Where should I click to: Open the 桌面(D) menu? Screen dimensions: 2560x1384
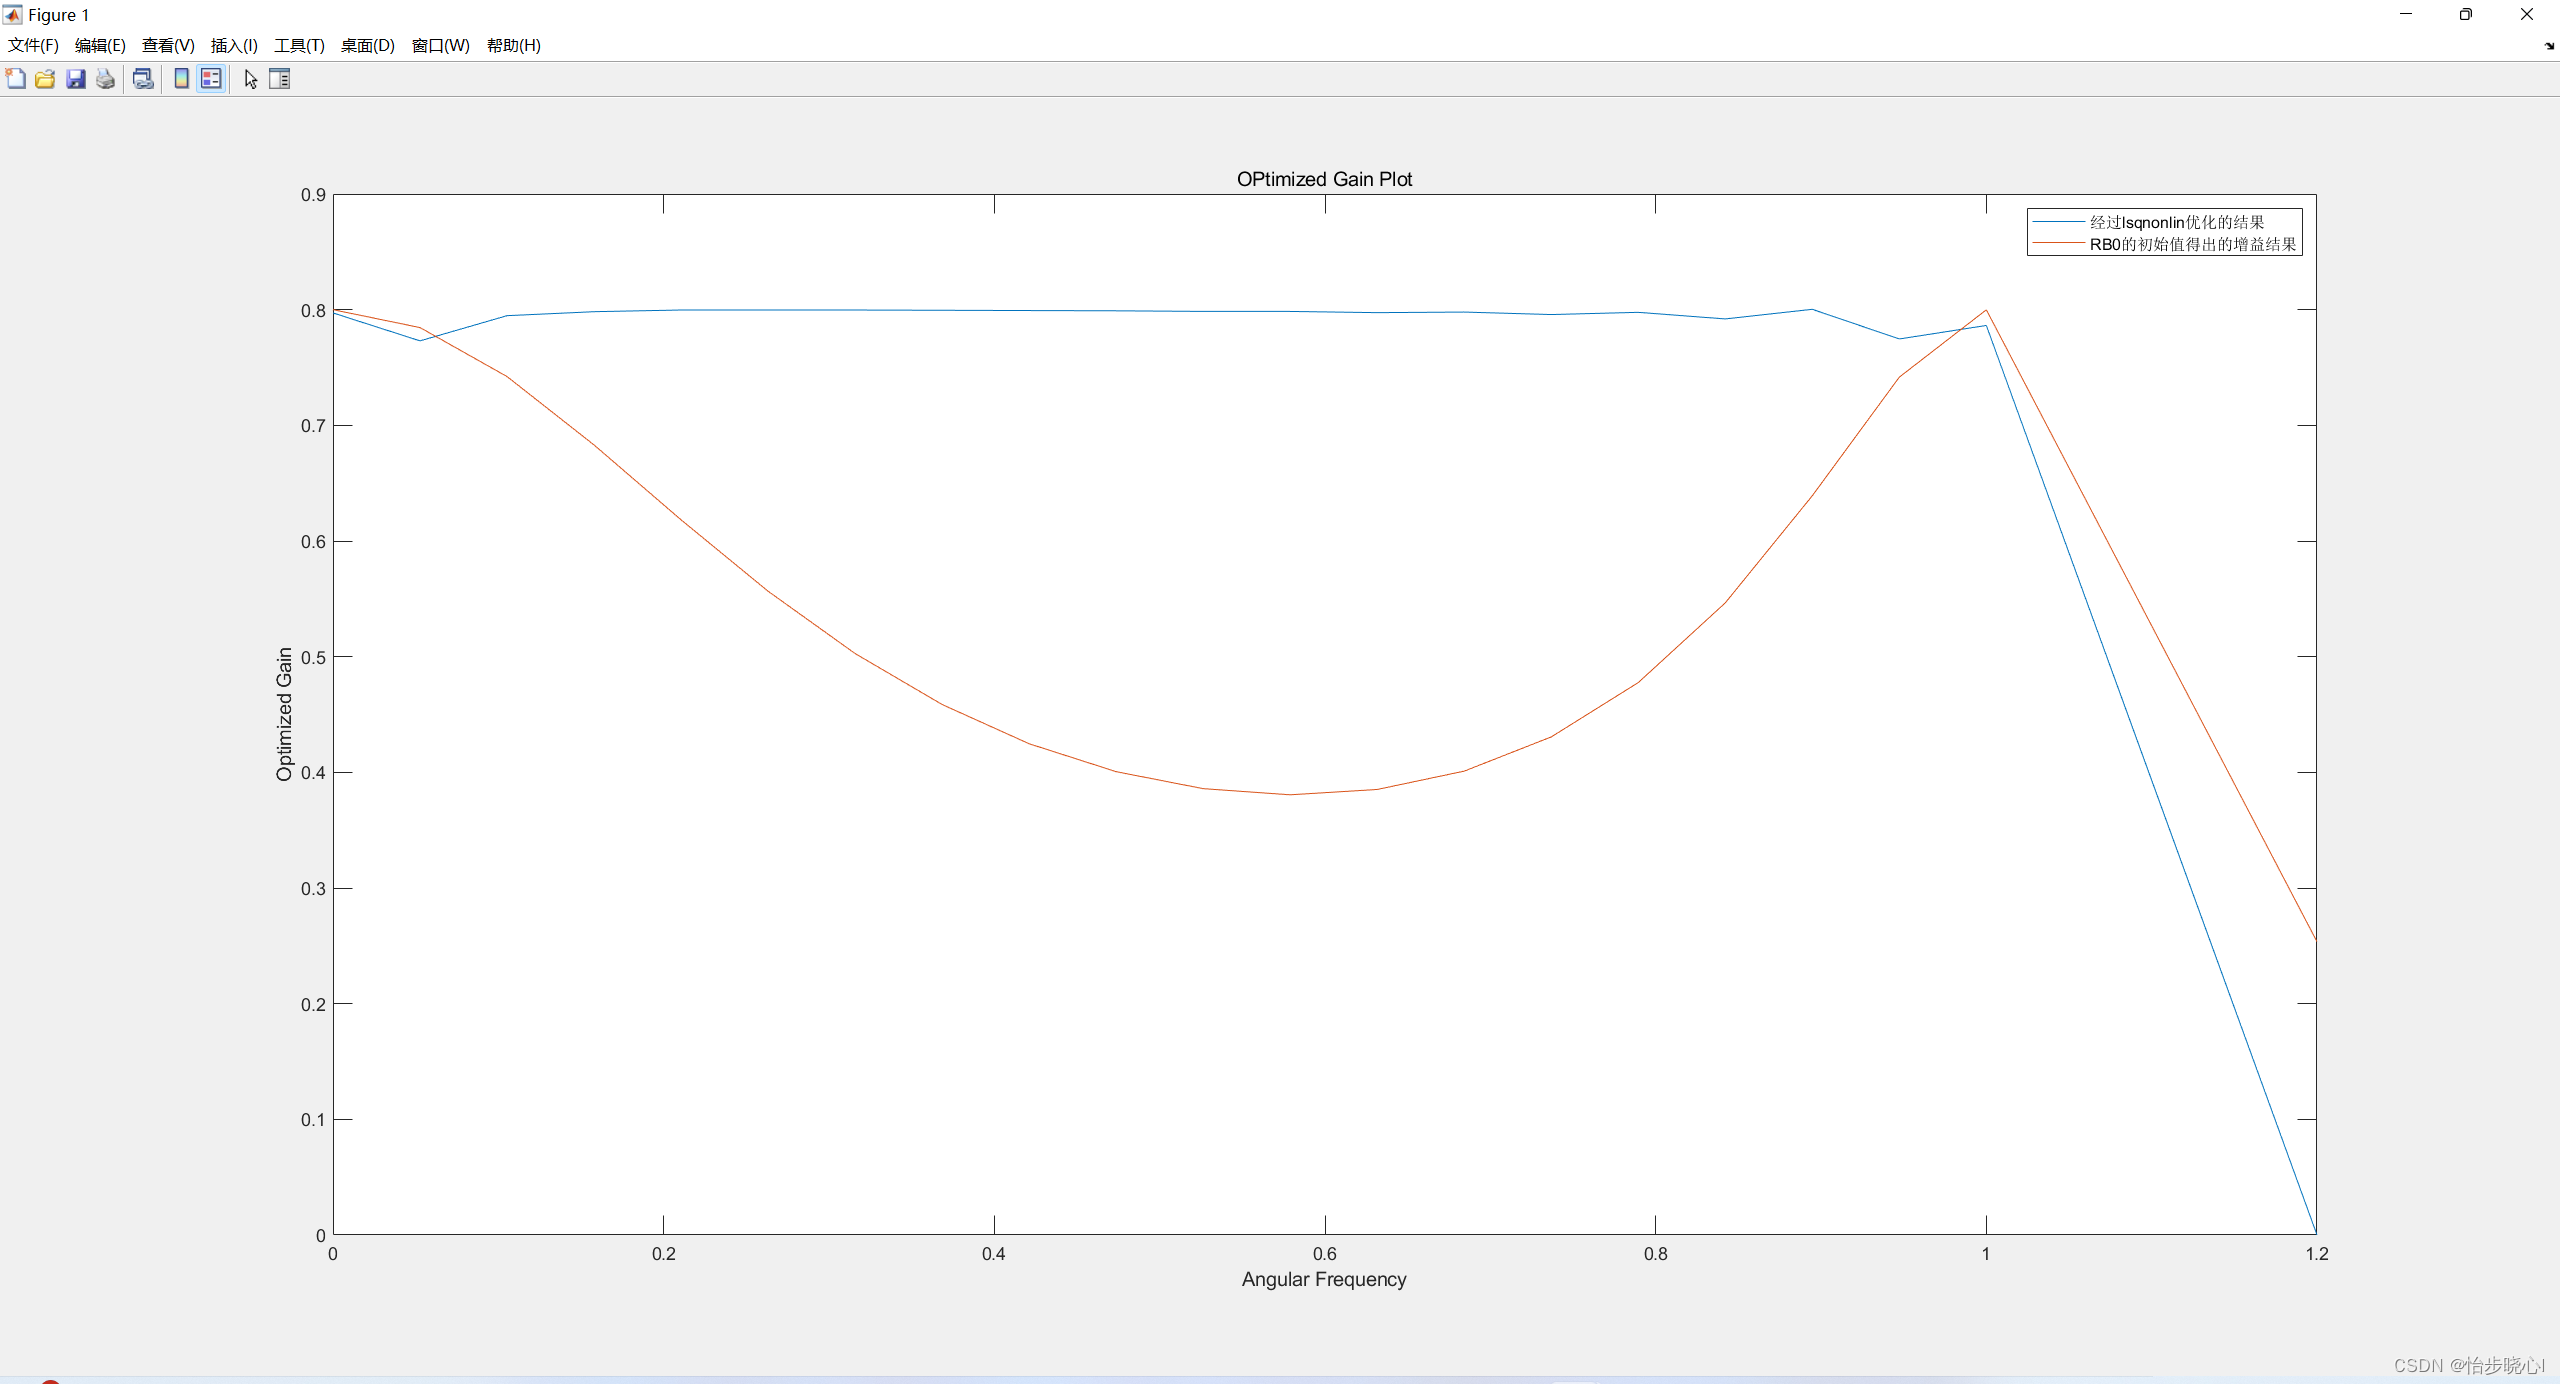coord(368,45)
